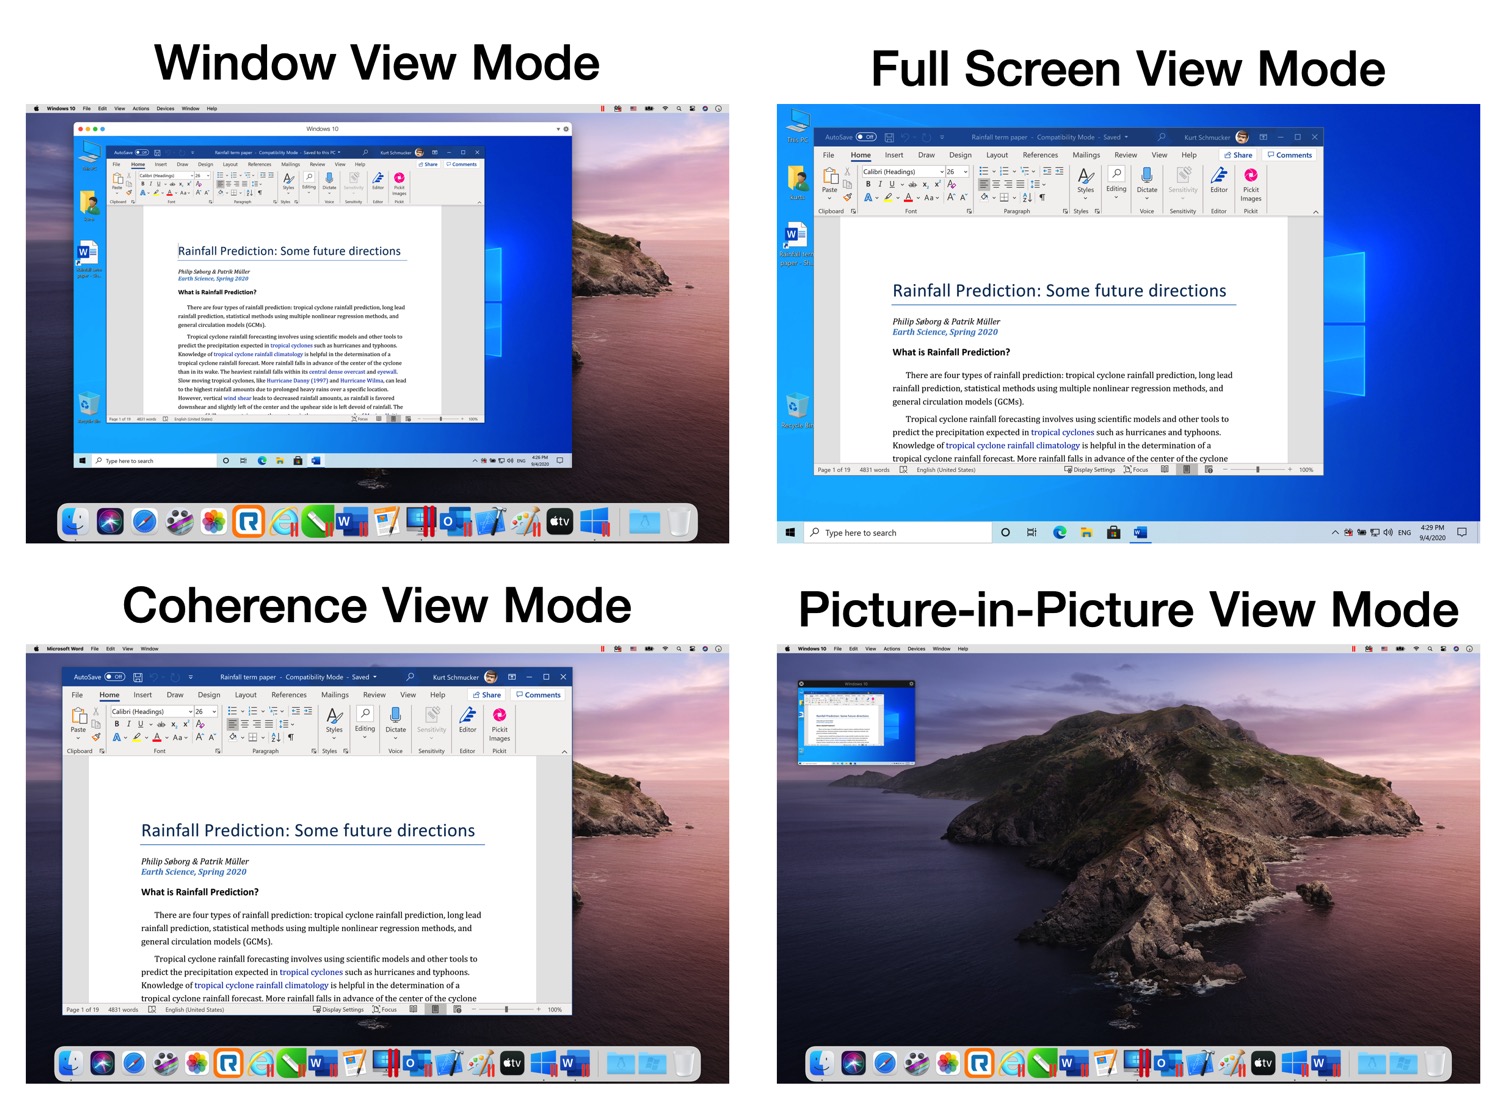Click Bold in Full Screen view Word ribbon

click(868, 185)
